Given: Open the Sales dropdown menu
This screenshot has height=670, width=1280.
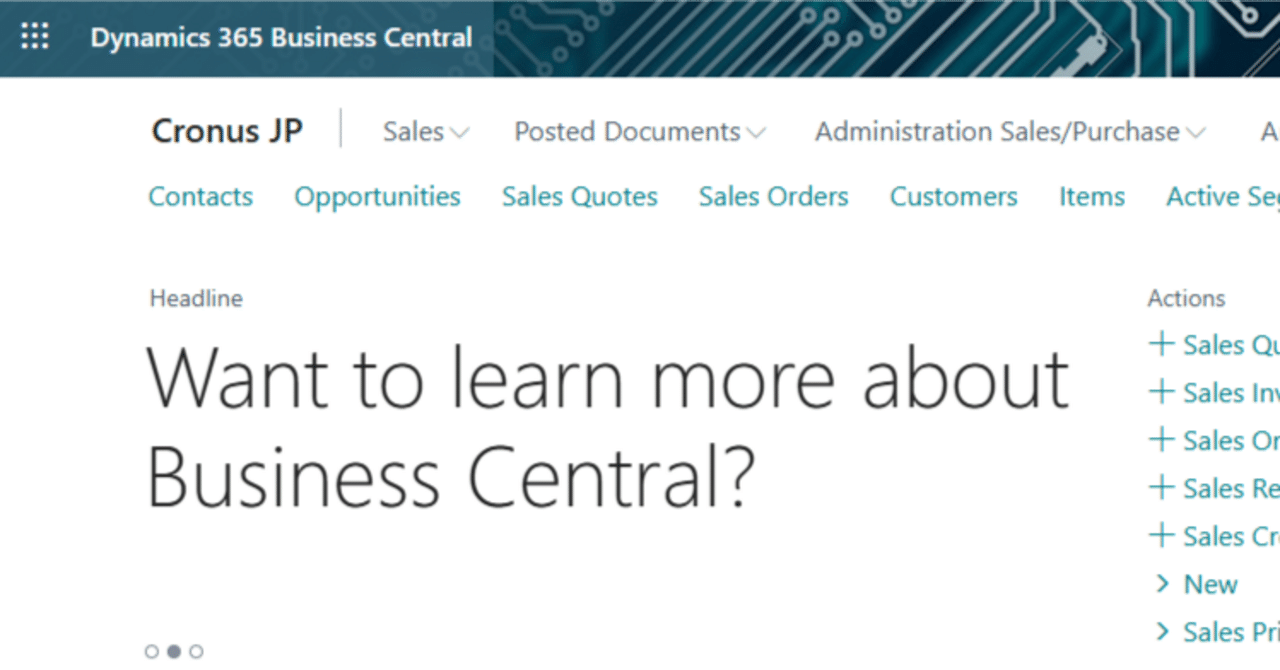Looking at the screenshot, I should (x=425, y=131).
